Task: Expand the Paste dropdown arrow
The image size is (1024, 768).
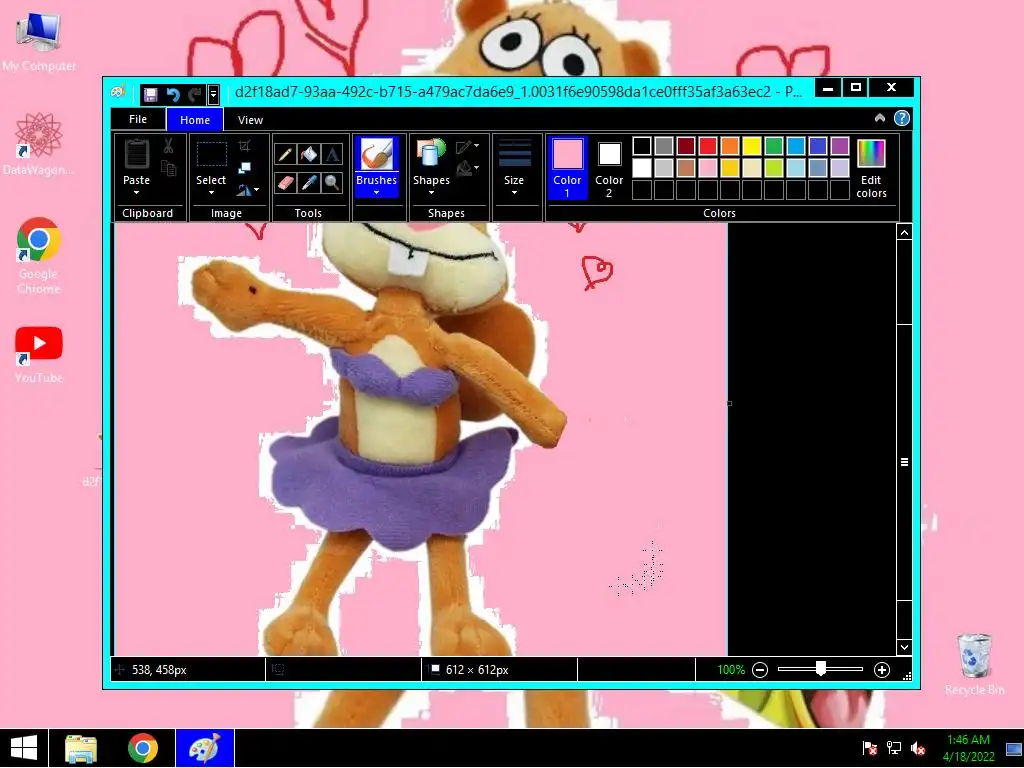Action: point(136,193)
